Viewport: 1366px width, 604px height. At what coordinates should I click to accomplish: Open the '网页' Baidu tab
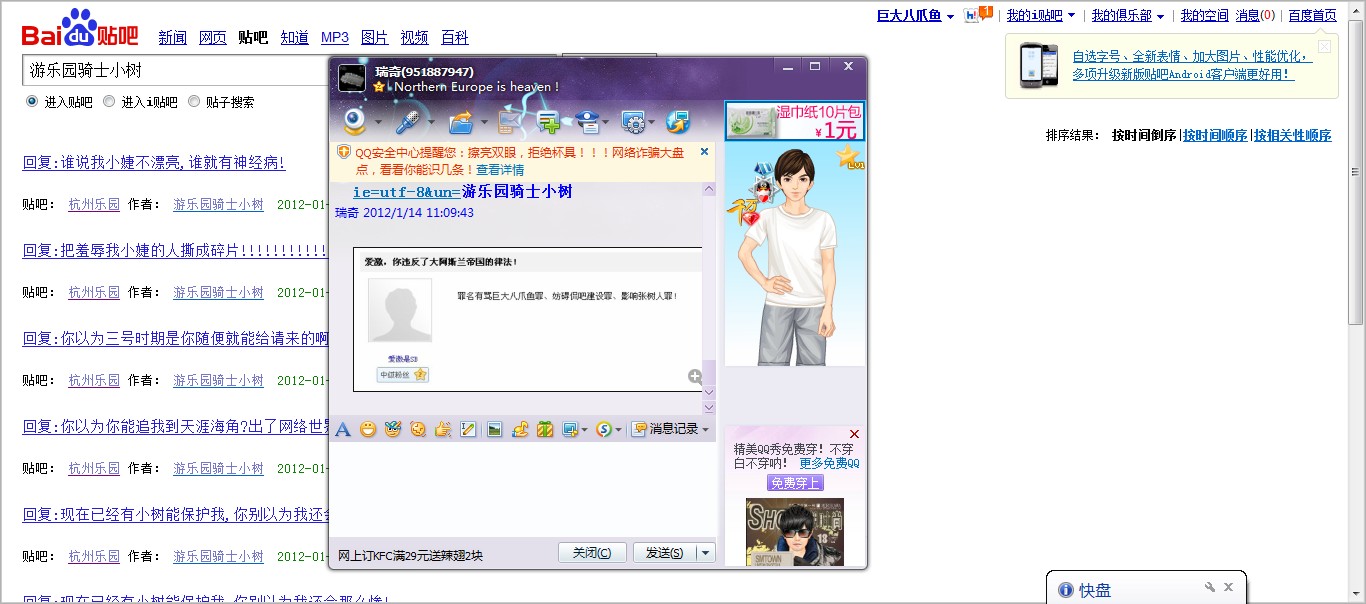coord(213,37)
